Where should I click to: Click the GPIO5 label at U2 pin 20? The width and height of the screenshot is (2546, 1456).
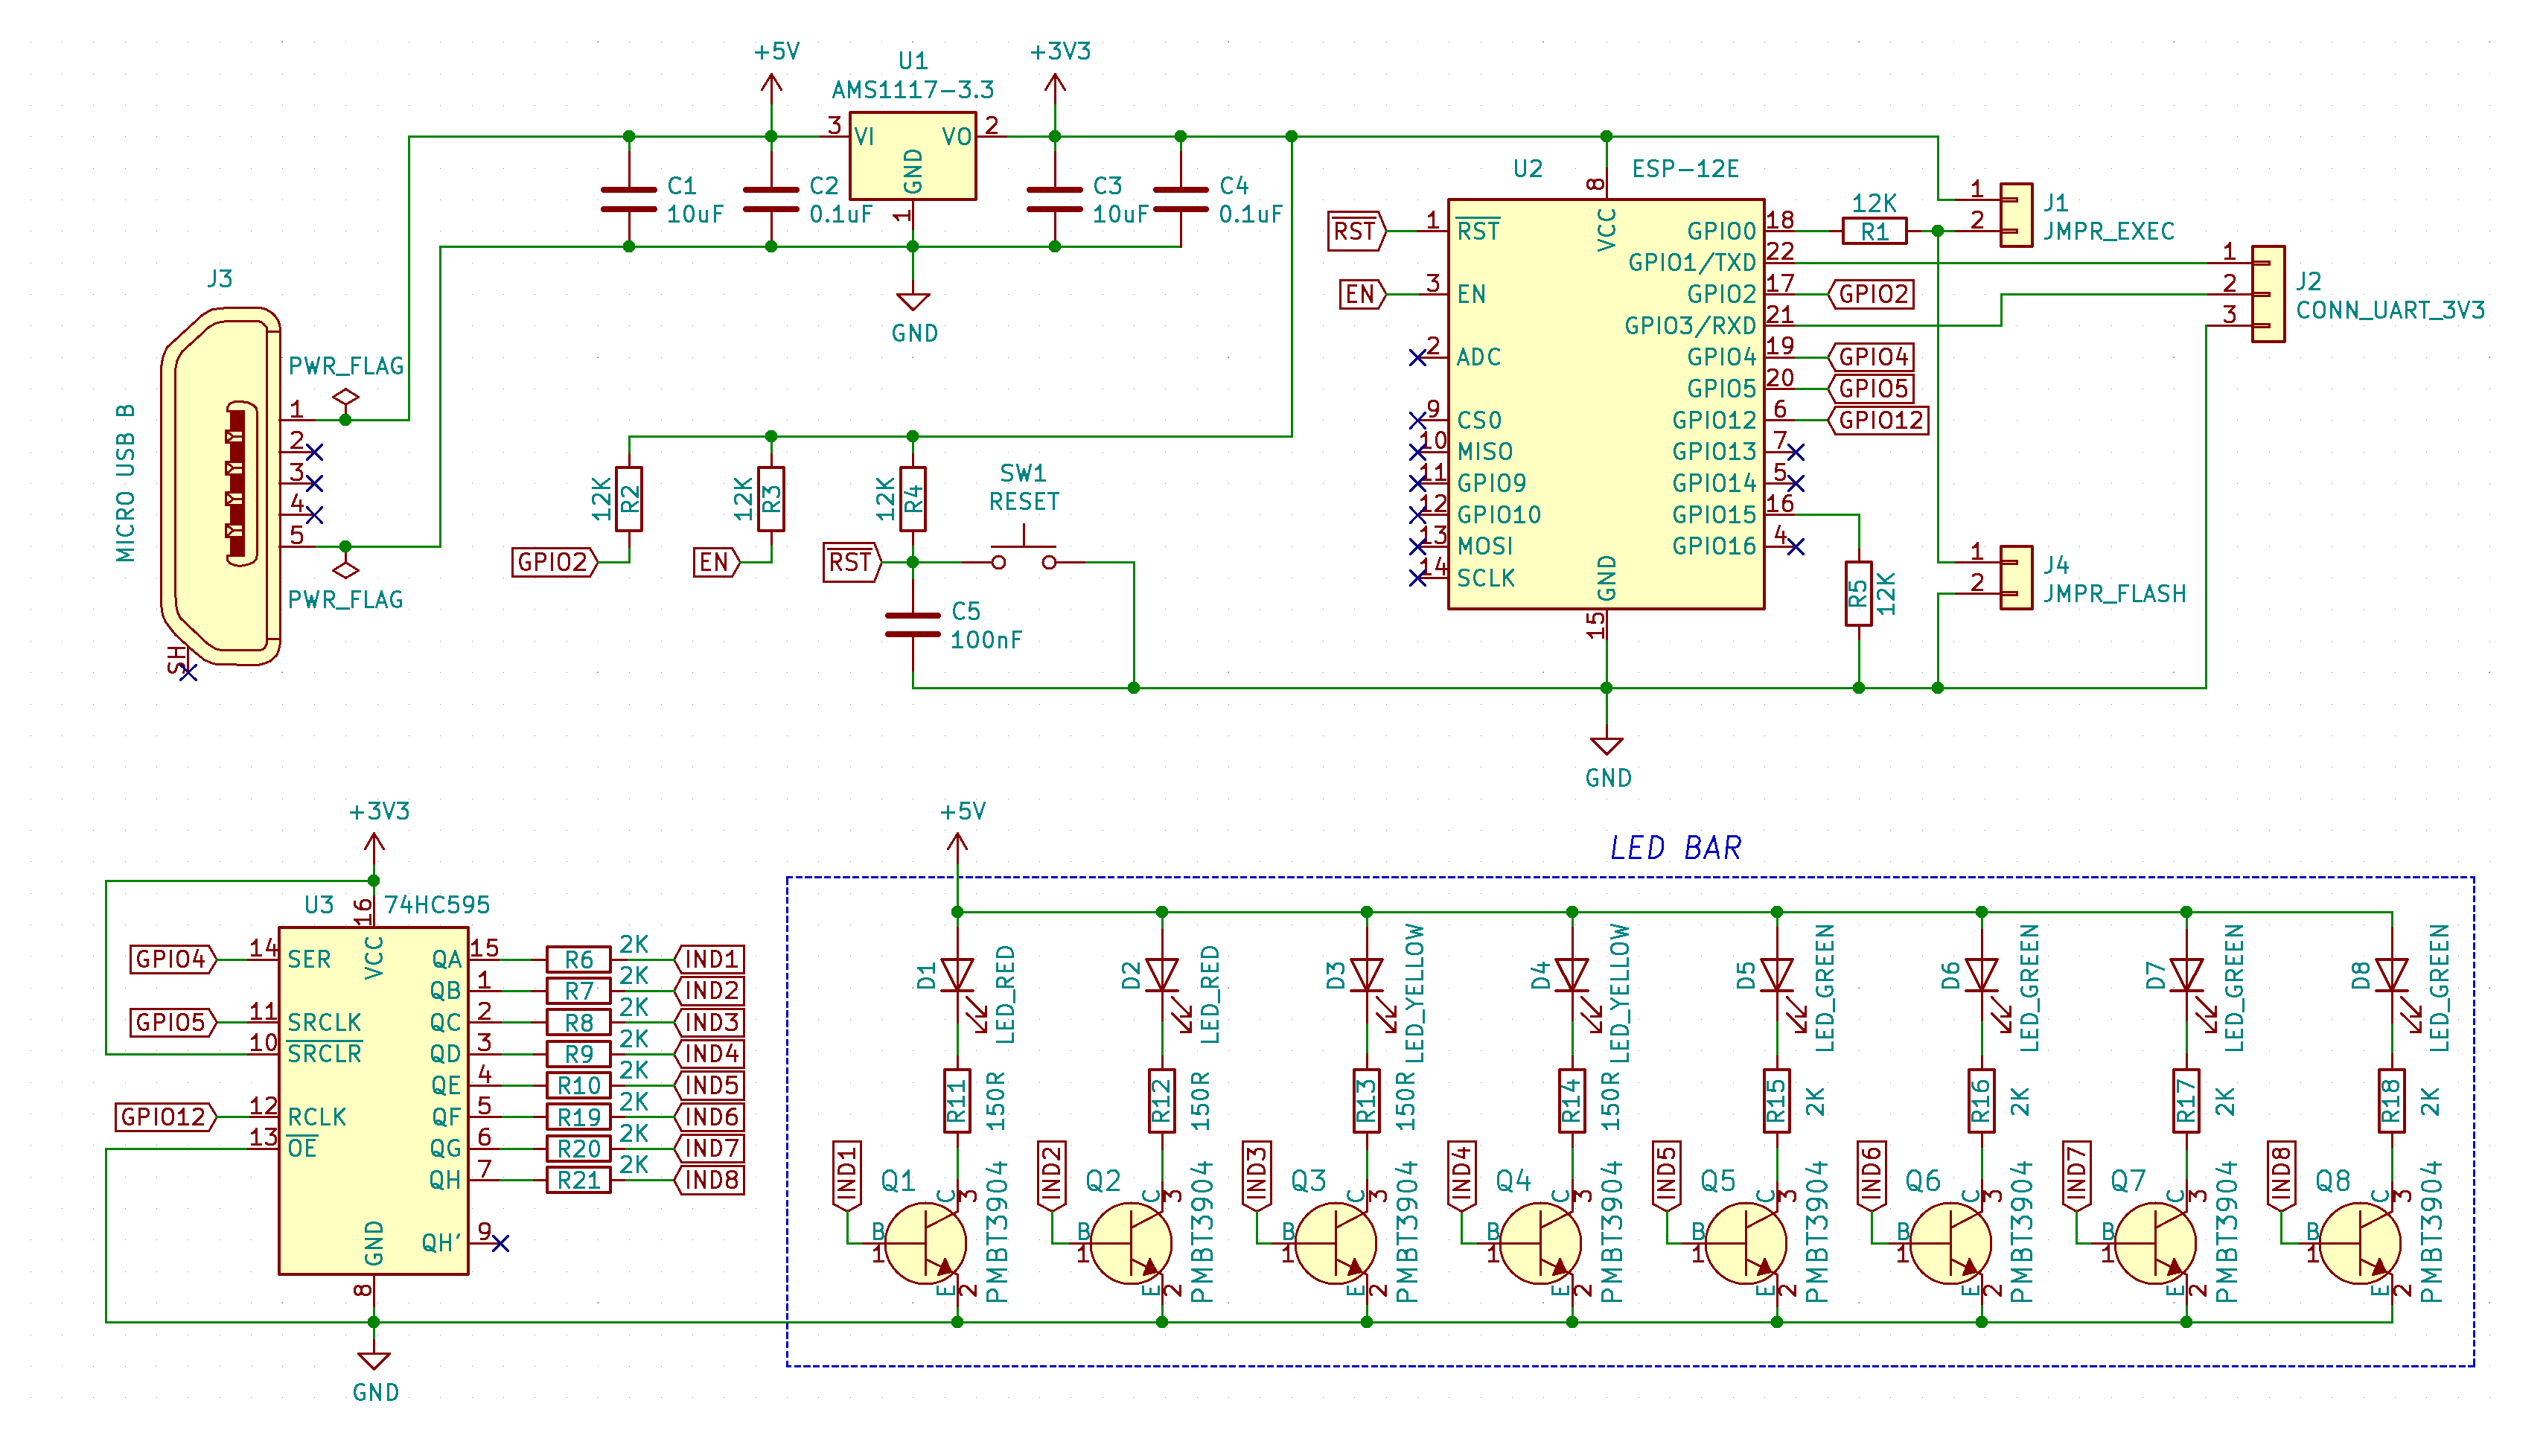click(x=1871, y=388)
